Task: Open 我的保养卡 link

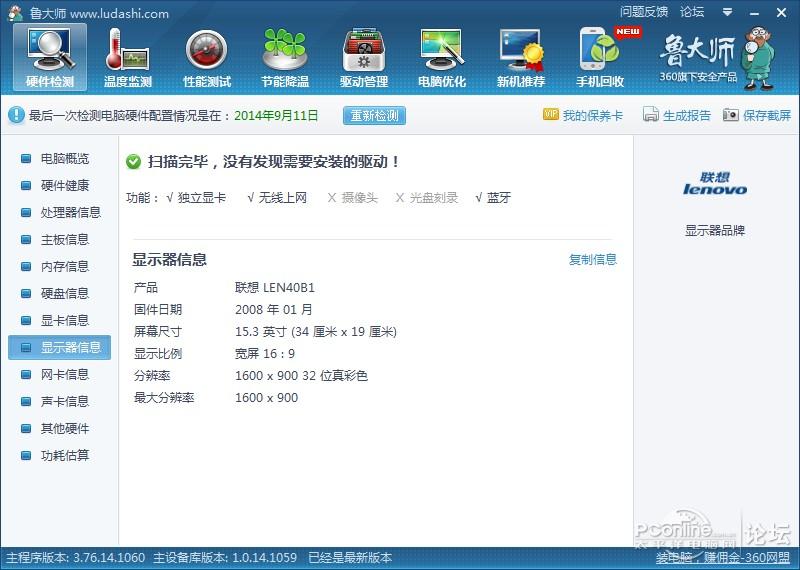Action: [592, 115]
